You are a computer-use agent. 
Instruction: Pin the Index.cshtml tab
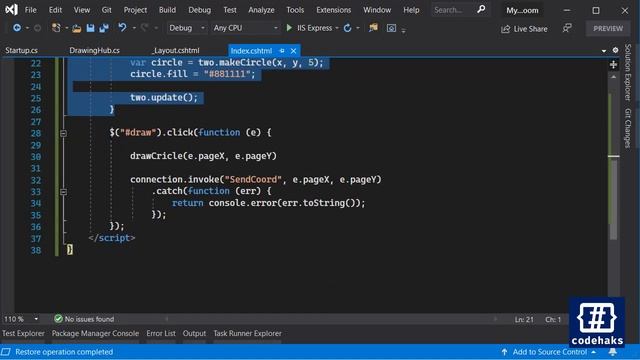tap(282, 51)
